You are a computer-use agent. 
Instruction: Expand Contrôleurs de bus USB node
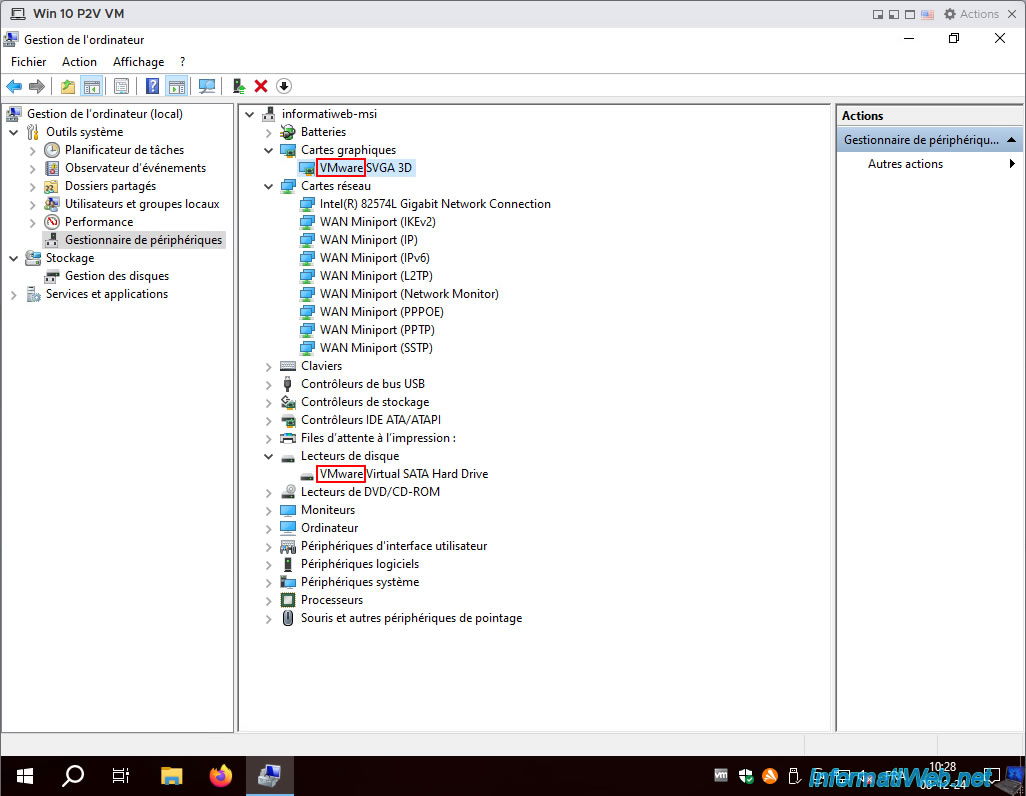[x=268, y=384]
